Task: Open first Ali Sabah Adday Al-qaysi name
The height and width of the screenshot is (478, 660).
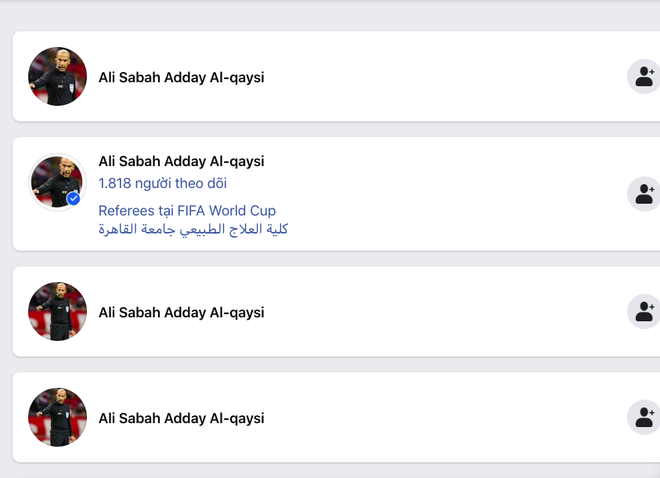Action: pyautogui.click(x=181, y=77)
